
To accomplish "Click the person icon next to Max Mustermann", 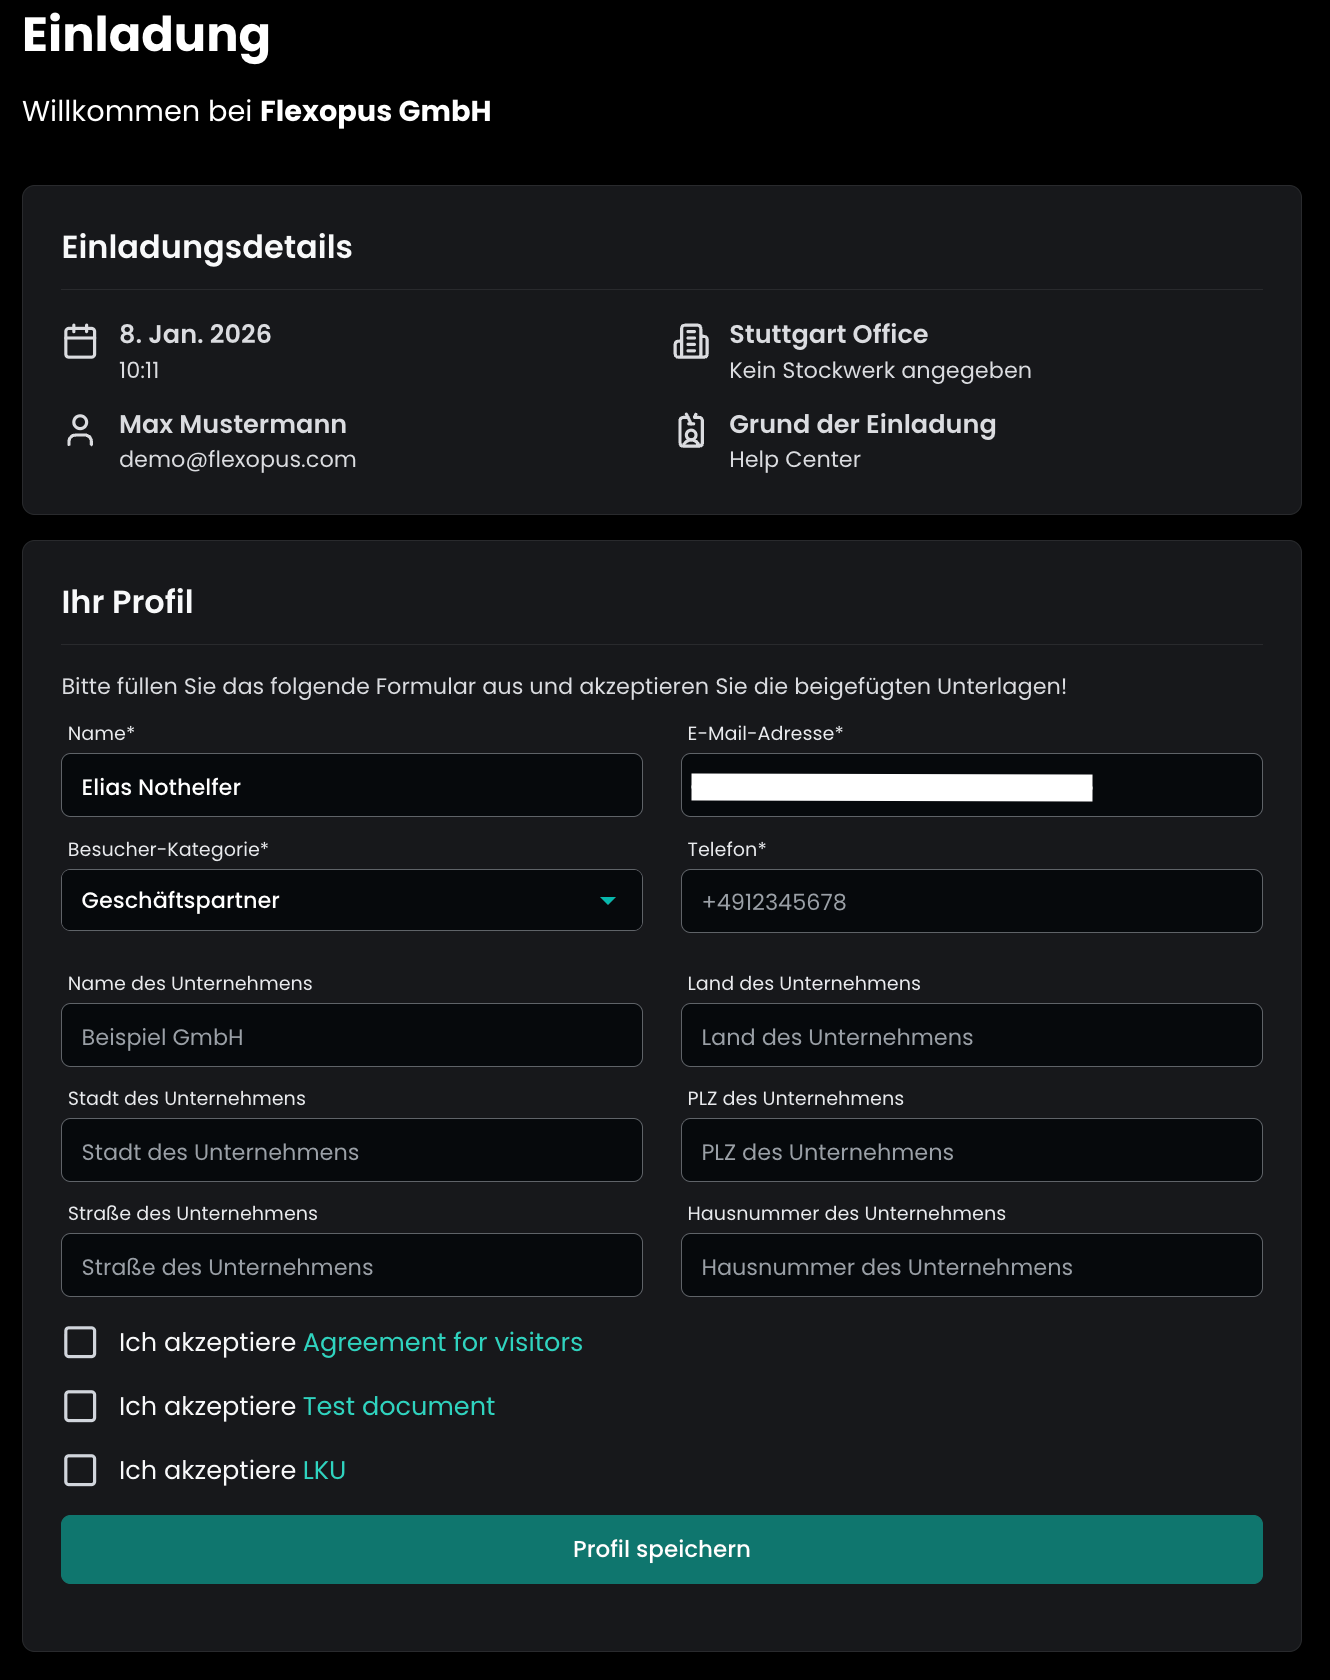I will click(80, 431).
